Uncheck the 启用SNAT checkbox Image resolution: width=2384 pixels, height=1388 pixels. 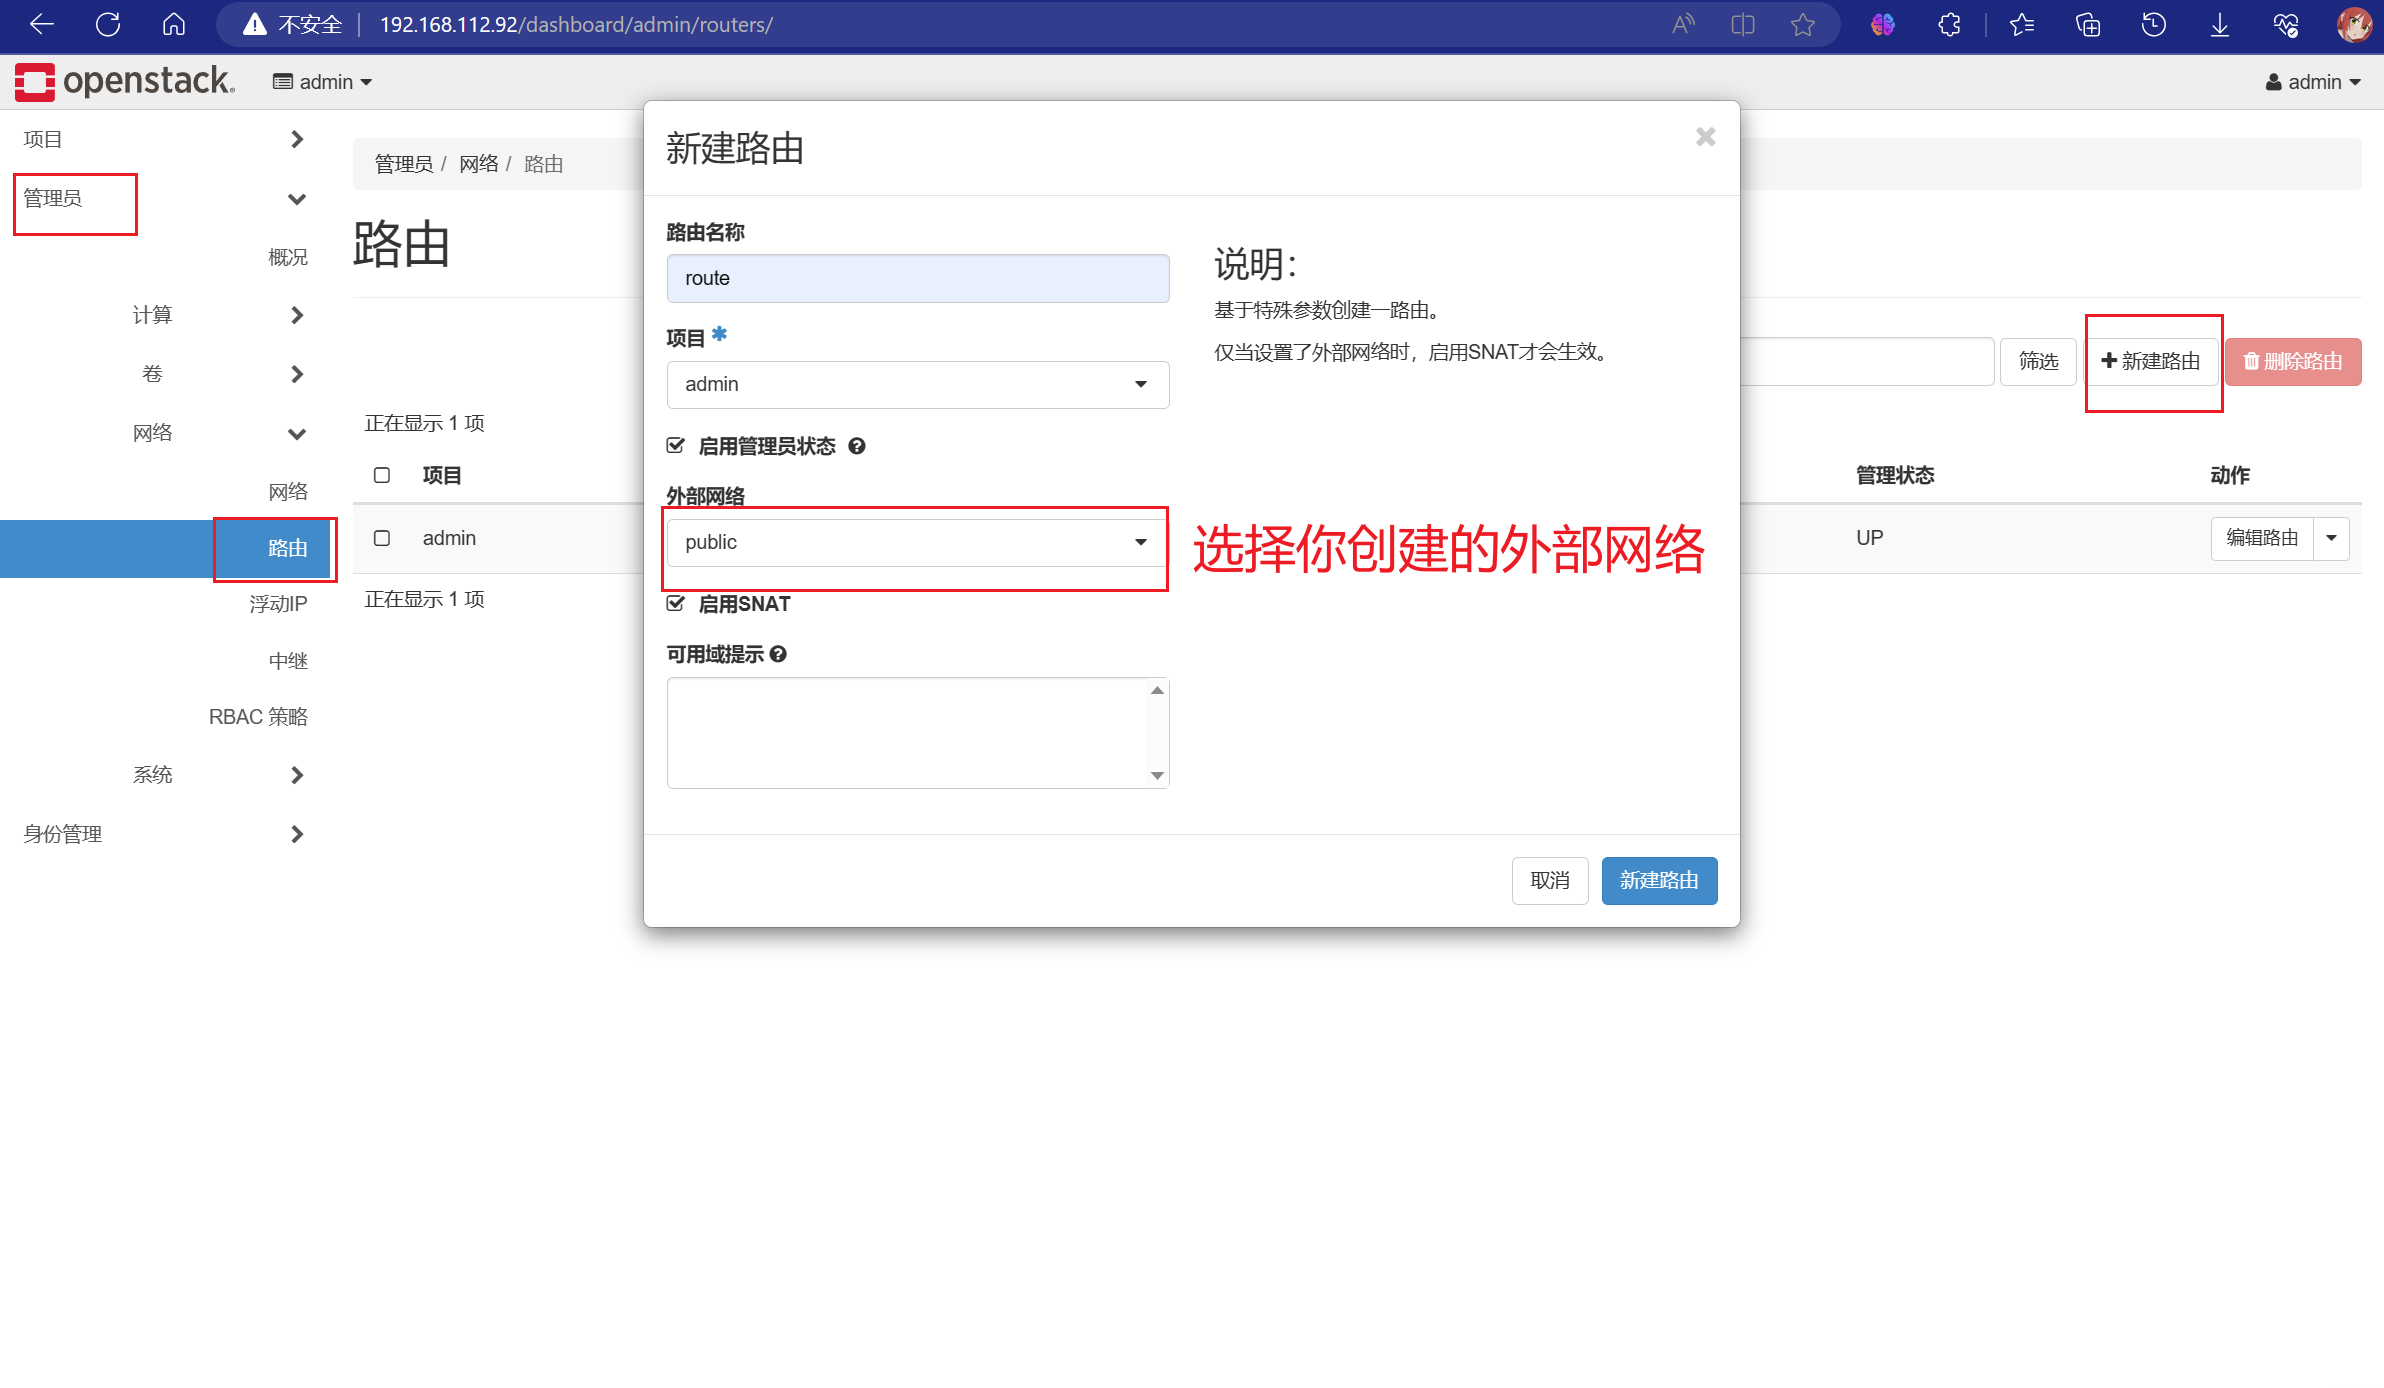[675, 603]
